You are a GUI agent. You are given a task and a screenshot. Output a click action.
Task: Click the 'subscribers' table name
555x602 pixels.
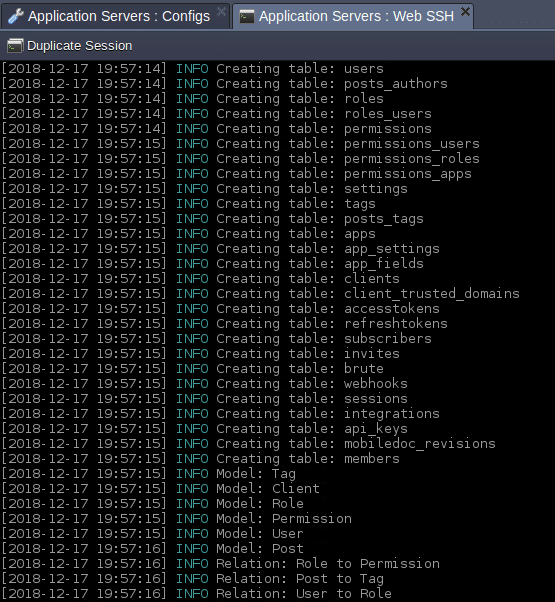[x=388, y=339]
